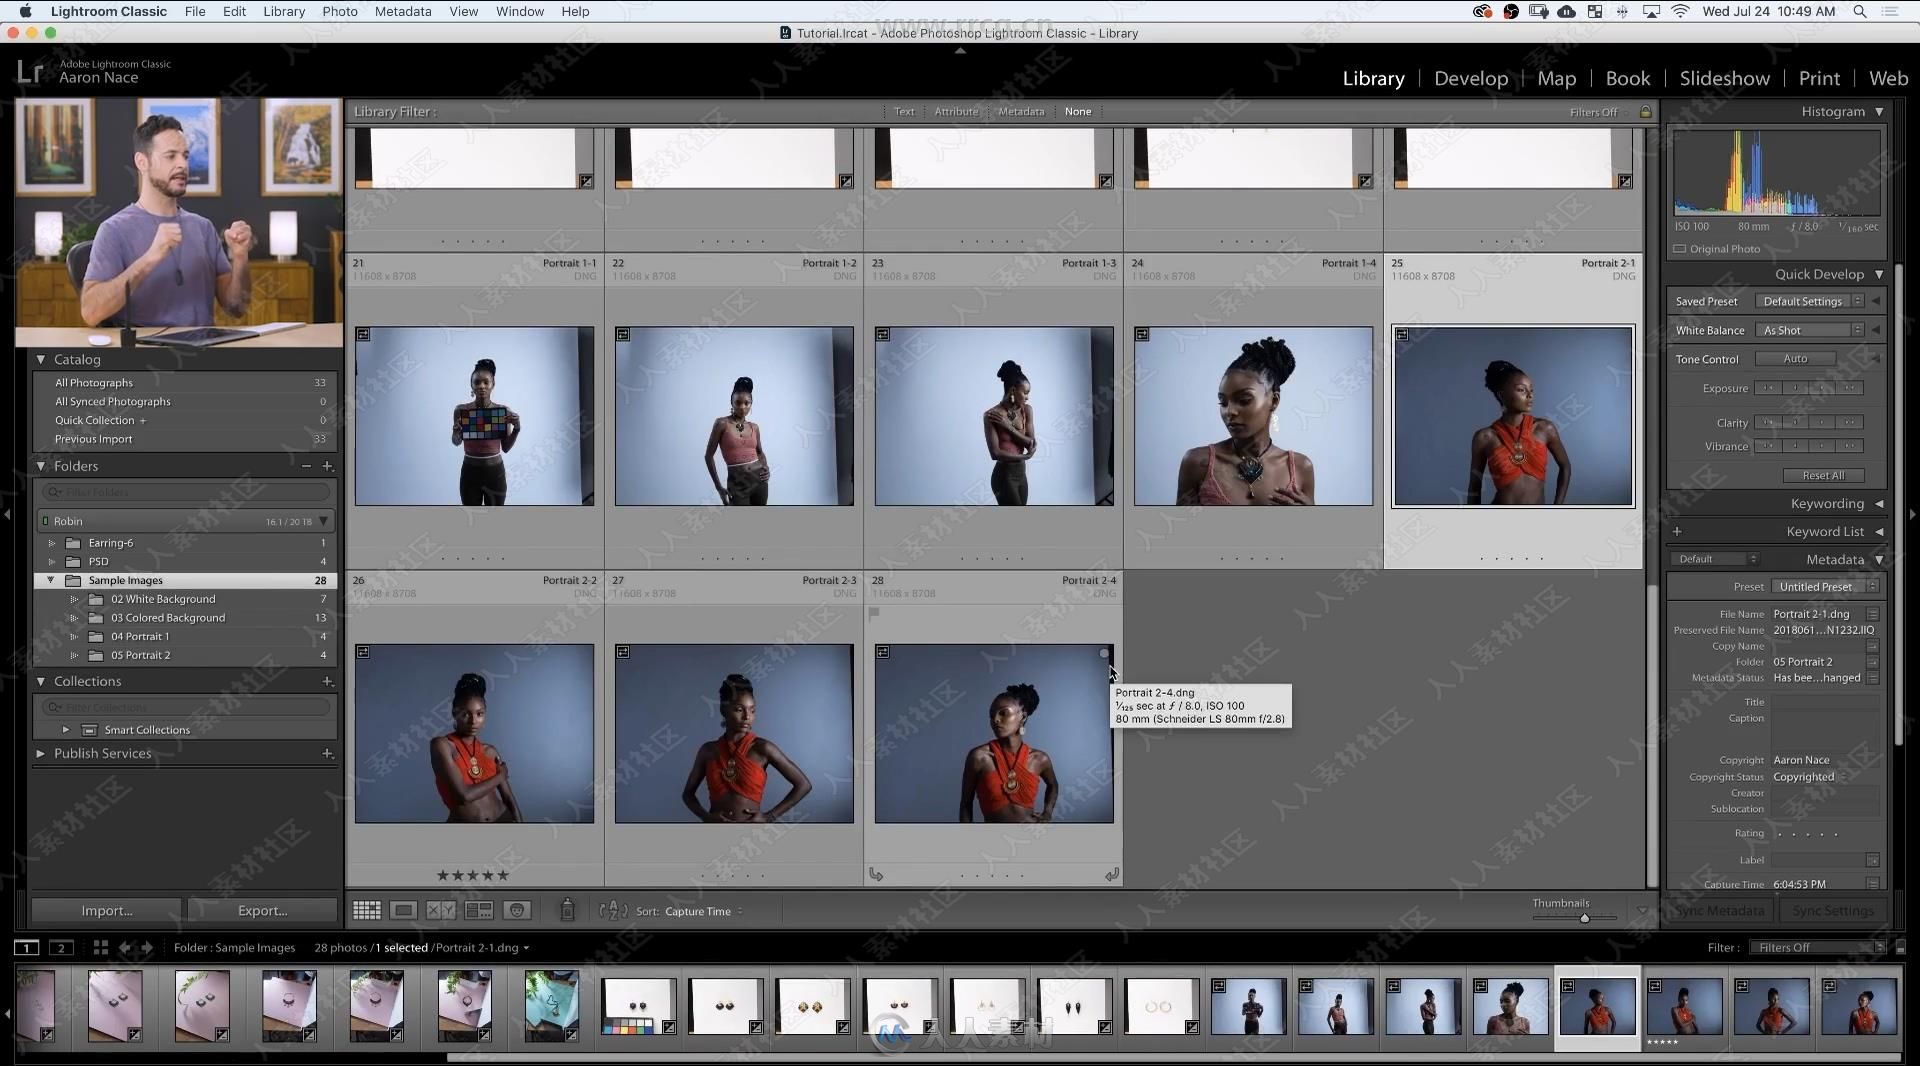This screenshot has width=1920, height=1066.
Task: Select Attribute library filter
Action: coord(956,111)
